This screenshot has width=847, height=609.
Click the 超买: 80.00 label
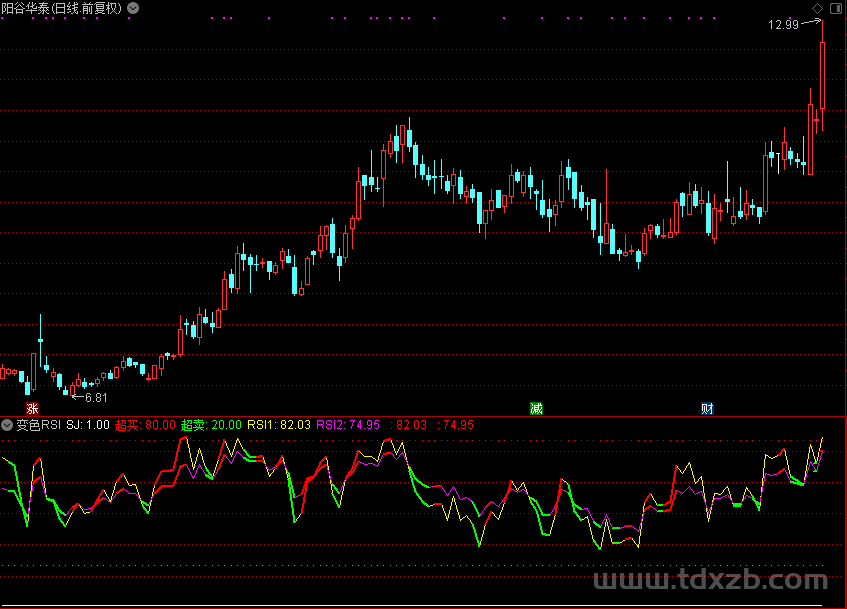(x=145, y=425)
